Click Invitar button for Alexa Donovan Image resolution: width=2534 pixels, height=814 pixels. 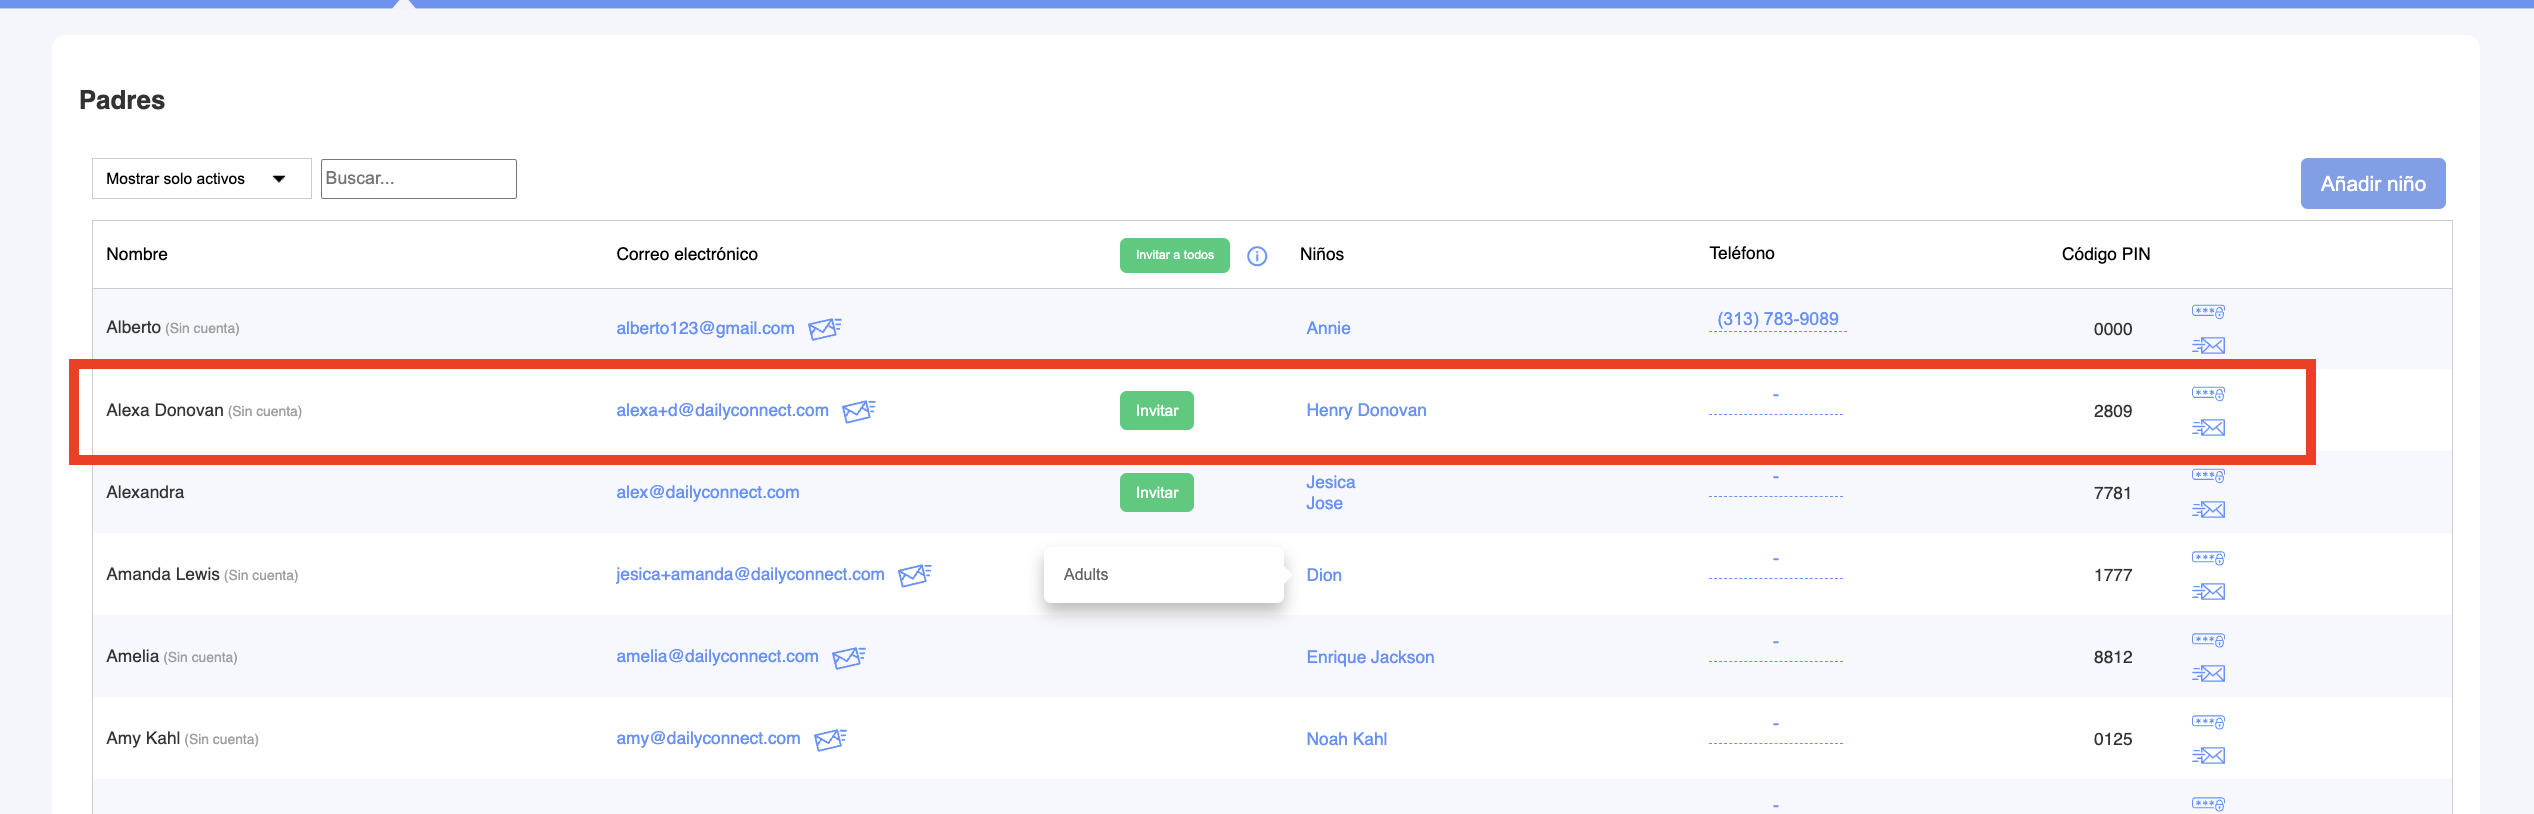tap(1156, 410)
